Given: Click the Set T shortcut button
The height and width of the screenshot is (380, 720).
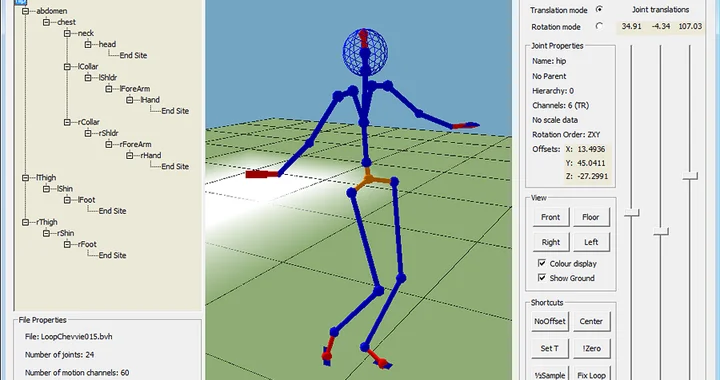Looking at the screenshot, I should click(551, 348).
